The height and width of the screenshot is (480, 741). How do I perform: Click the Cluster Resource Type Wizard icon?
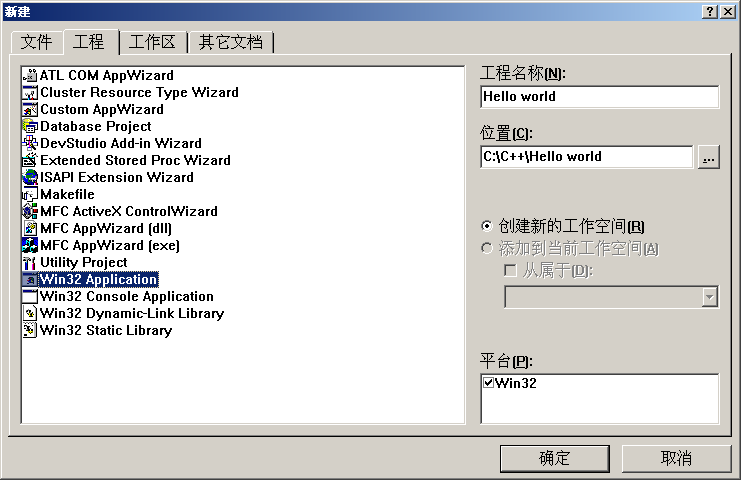click(x=30, y=93)
